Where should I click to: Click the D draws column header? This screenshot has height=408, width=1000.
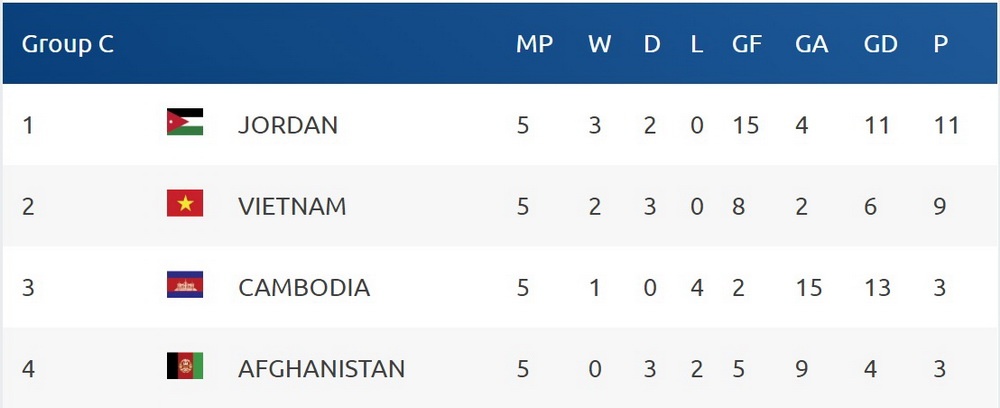point(652,45)
